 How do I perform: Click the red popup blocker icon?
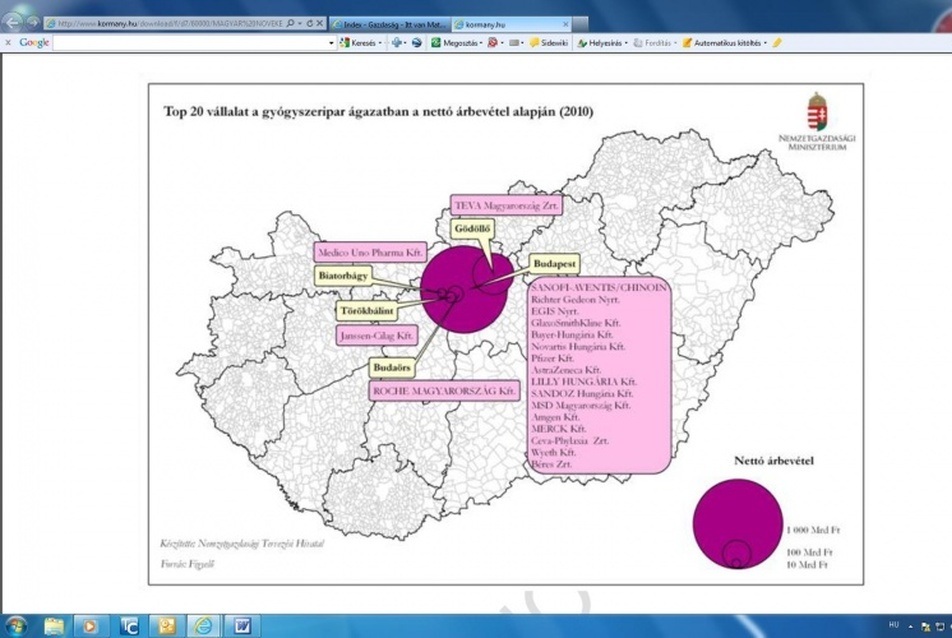(492, 42)
